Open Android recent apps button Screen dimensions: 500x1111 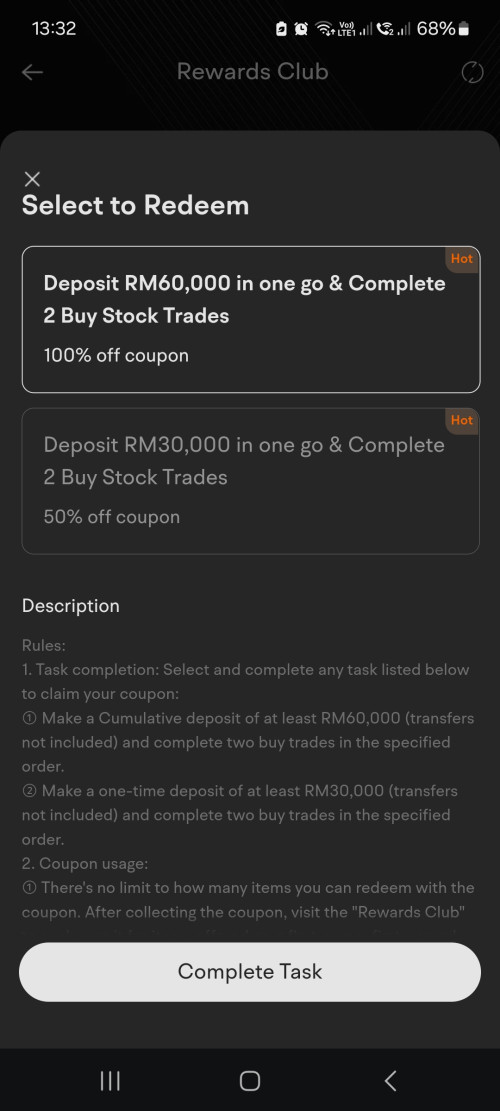point(110,1081)
